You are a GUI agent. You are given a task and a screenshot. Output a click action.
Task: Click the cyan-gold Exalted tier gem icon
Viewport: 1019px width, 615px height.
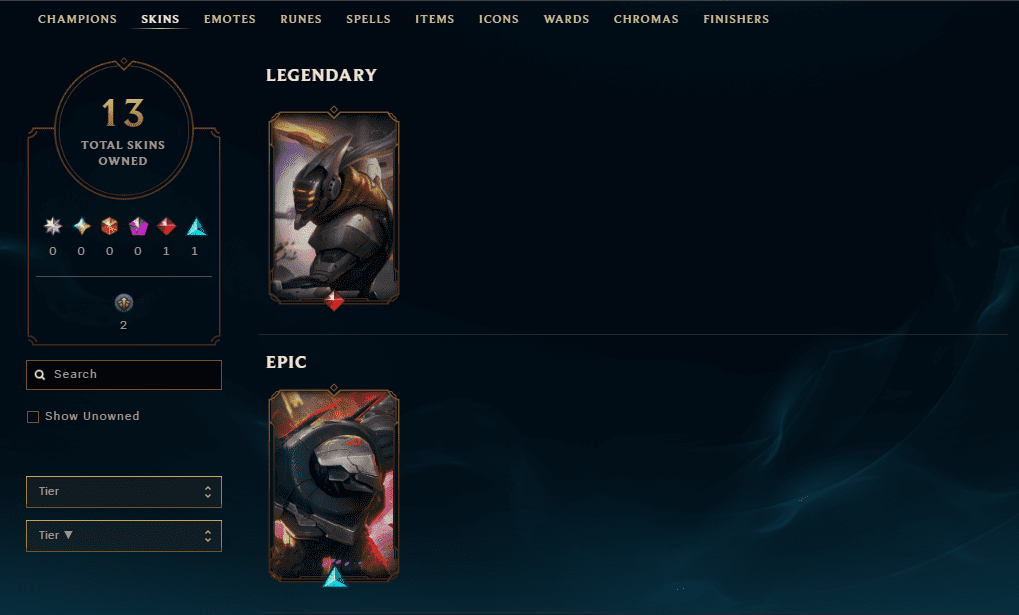pyautogui.click(x=81, y=226)
